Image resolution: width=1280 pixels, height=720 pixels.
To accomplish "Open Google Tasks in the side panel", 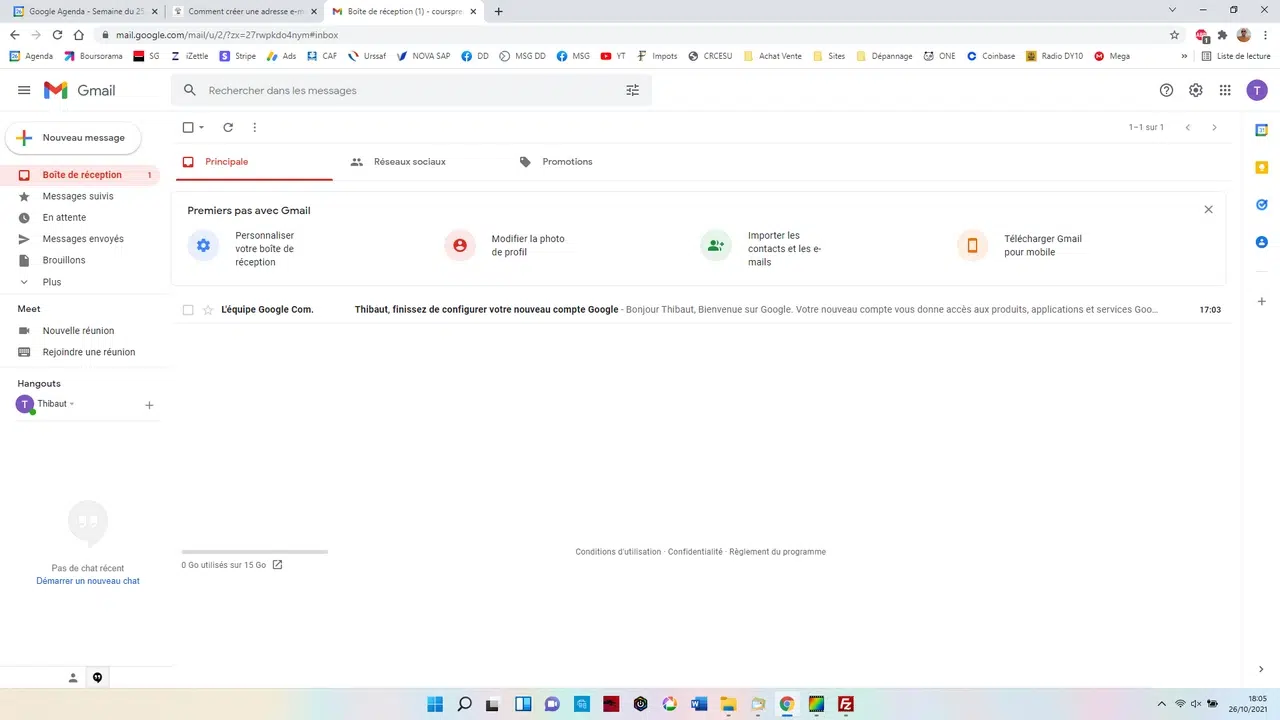I will [1261, 205].
